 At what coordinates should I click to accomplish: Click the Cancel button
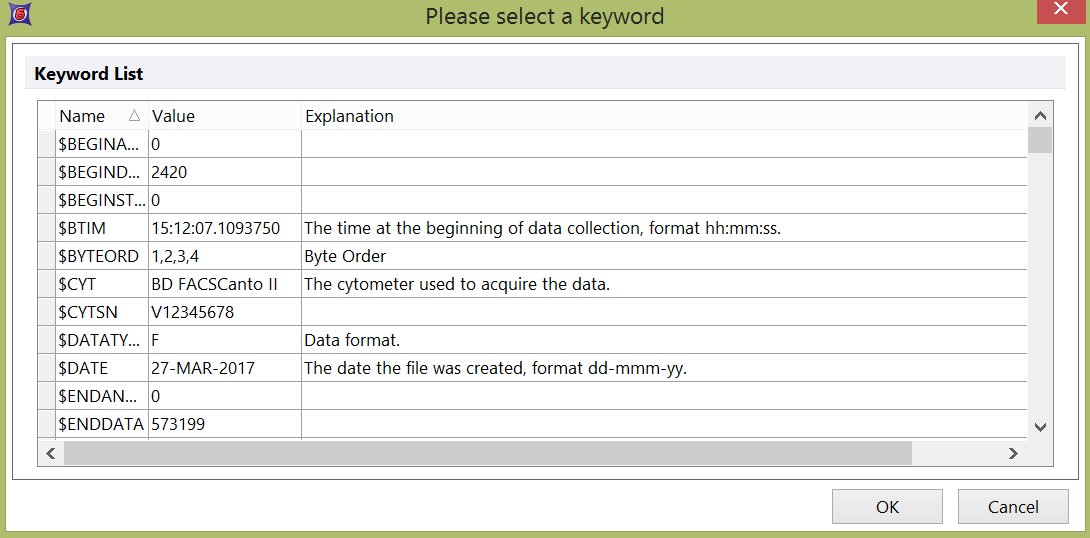tap(1012, 506)
